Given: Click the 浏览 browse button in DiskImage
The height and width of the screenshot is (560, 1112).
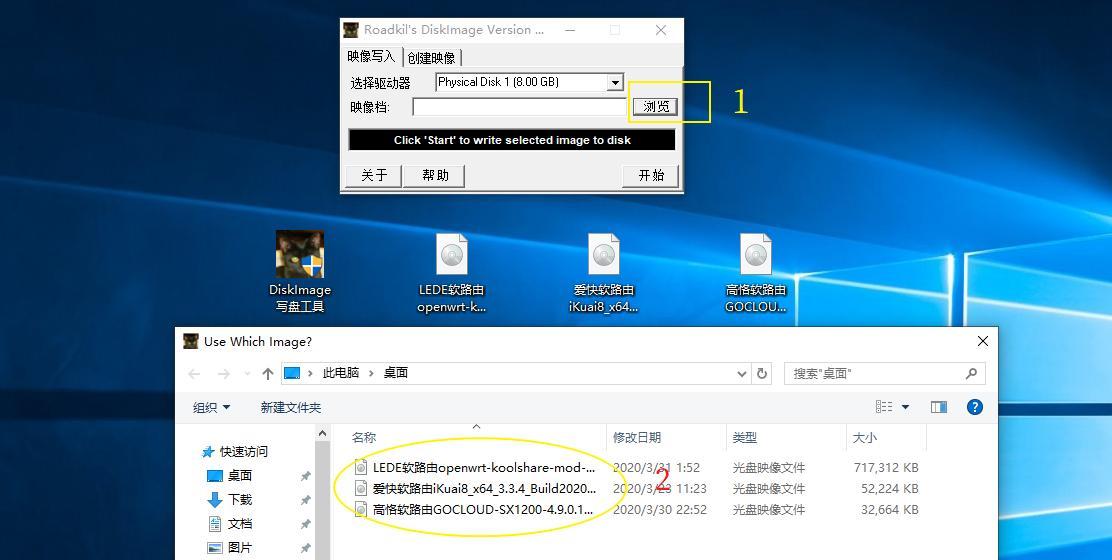Looking at the screenshot, I should [655, 106].
